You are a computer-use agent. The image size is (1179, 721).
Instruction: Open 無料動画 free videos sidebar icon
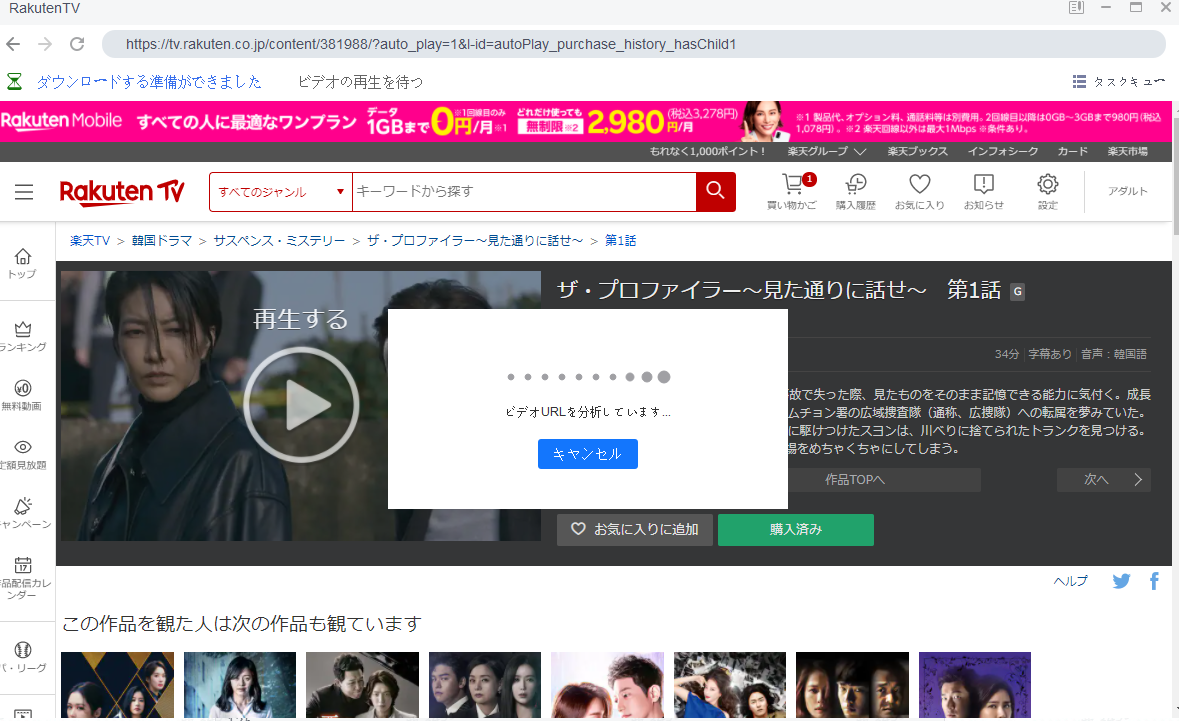point(23,395)
